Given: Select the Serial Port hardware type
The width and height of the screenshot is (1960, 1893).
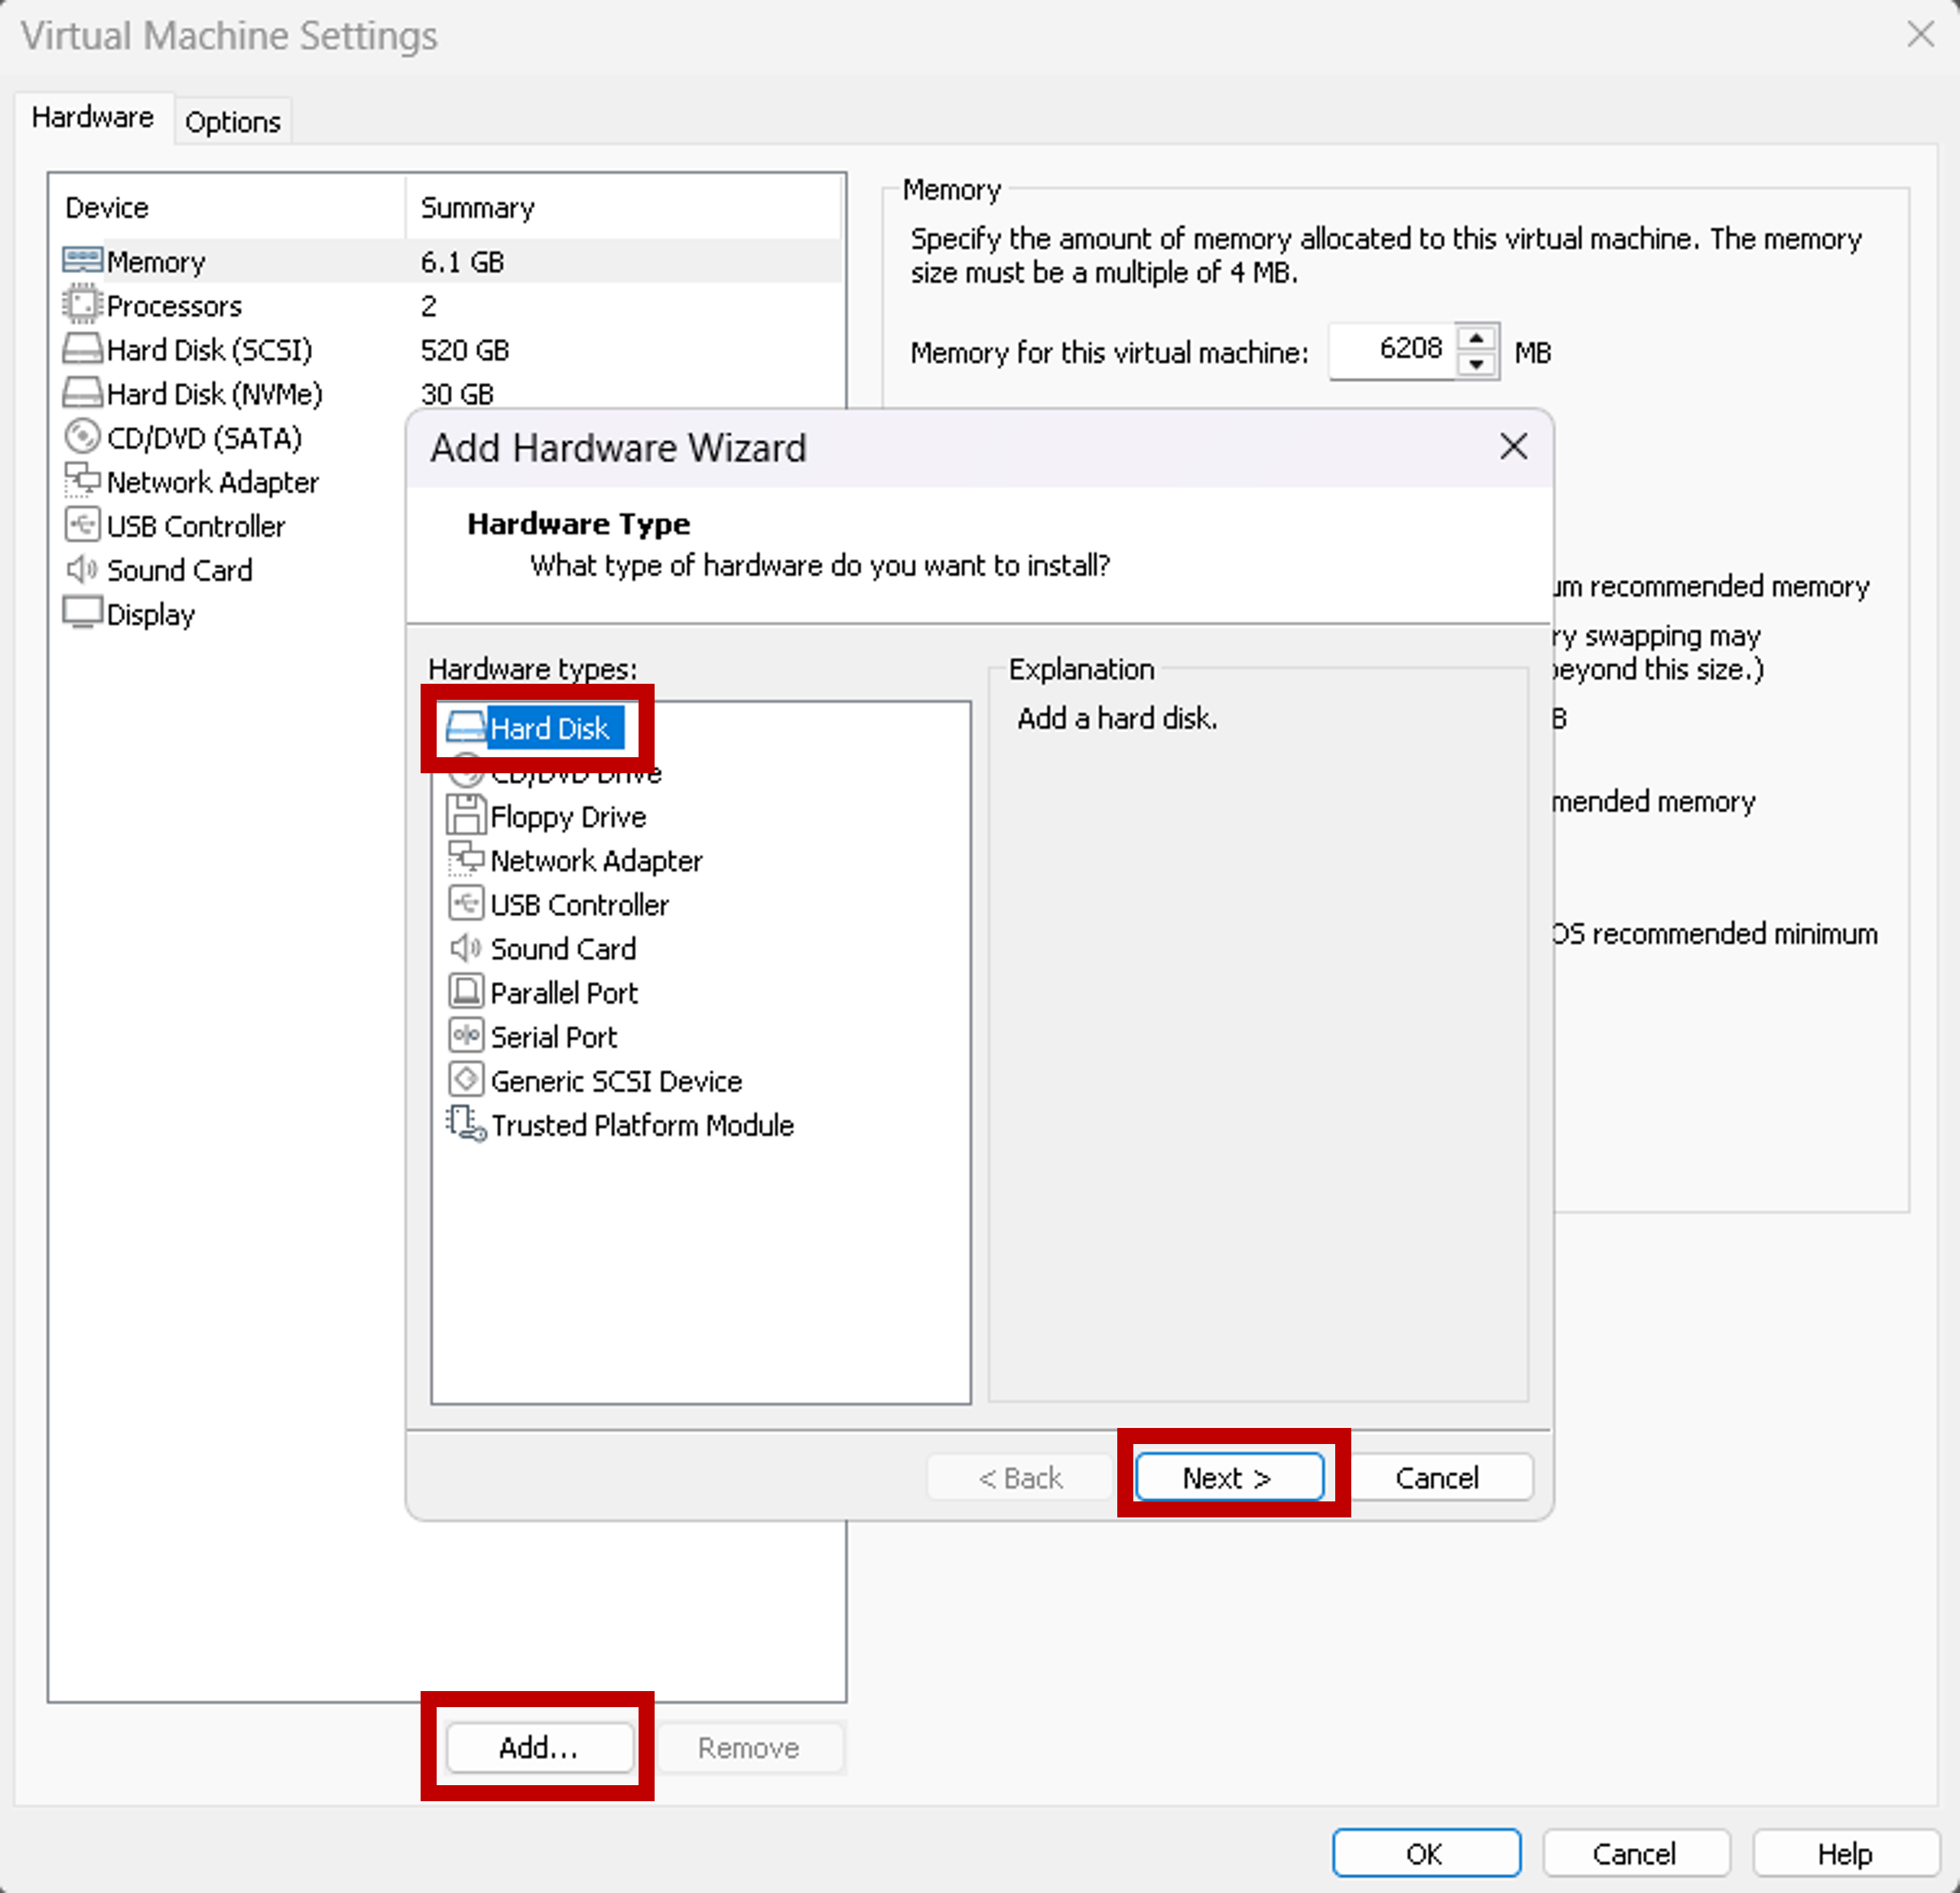Looking at the screenshot, I should [x=554, y=1036].
